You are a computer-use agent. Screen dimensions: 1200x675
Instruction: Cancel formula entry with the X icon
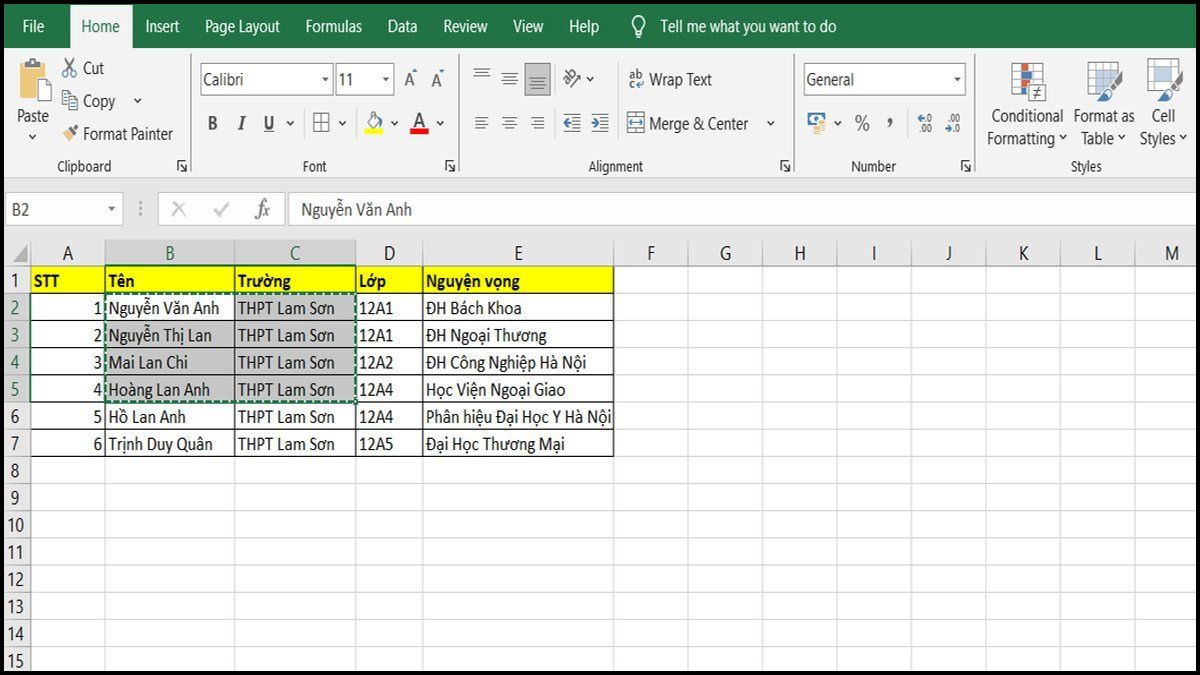[179, 209]
